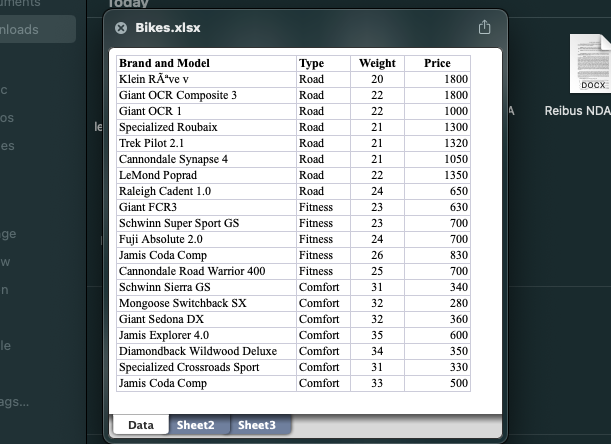The image size is (611, 444).
Task: Select the Specialized Crossroads Sport cell
Action: pos(207,367)
